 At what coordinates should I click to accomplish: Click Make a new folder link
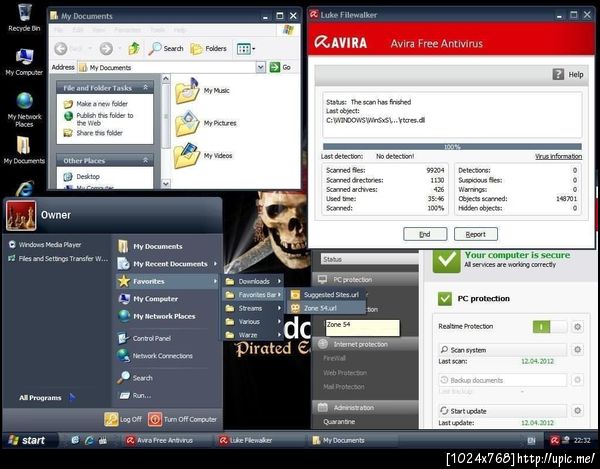point(102,104)
